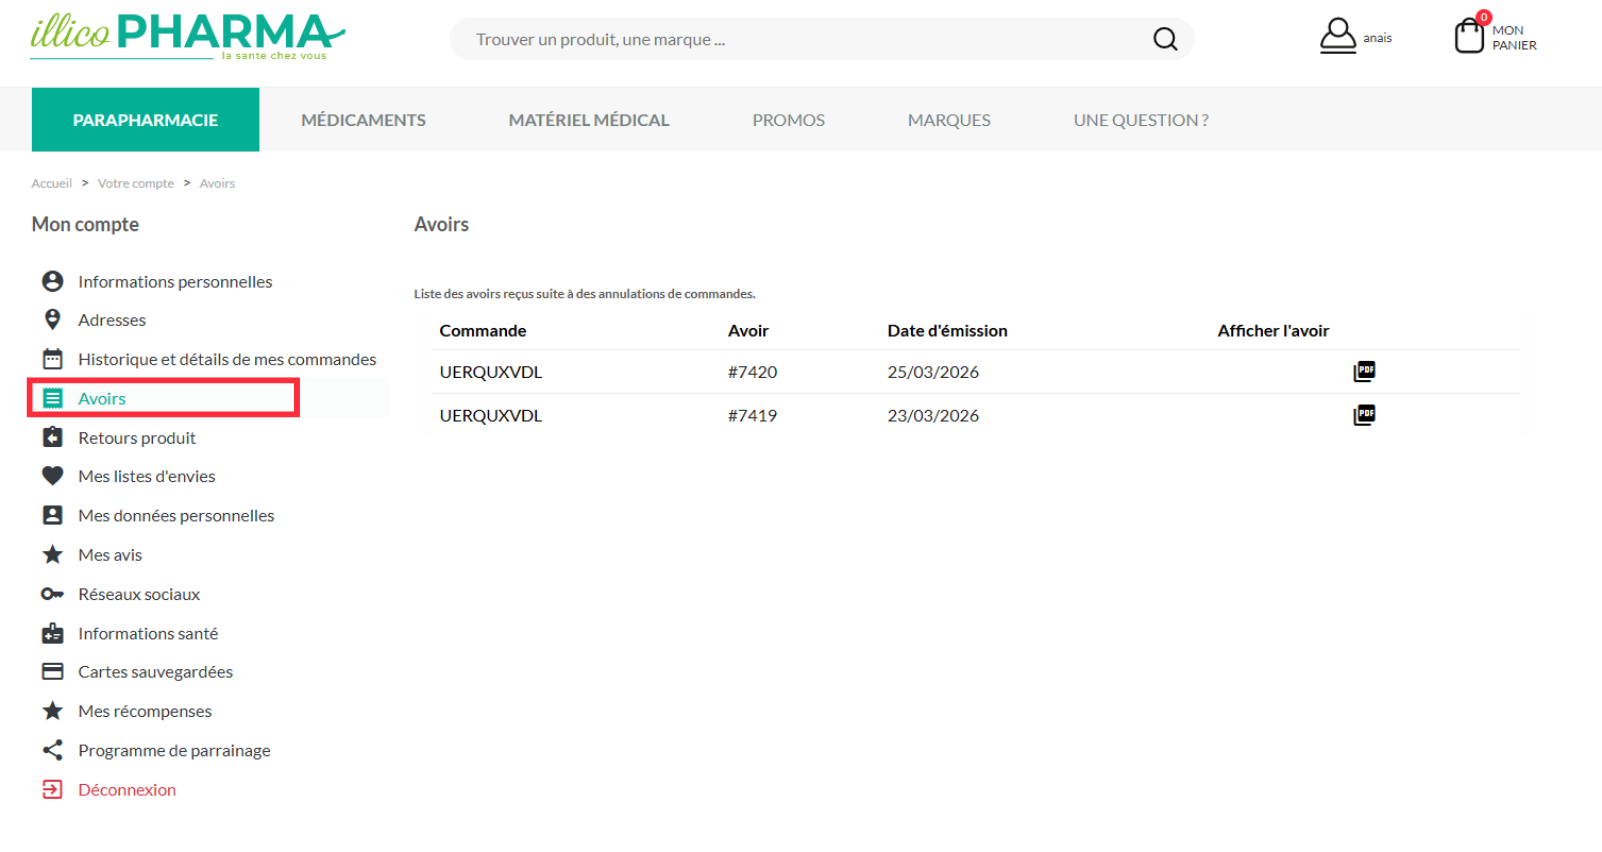
Task: Open the PROMOS menu item
Action: tap(788, 120)
